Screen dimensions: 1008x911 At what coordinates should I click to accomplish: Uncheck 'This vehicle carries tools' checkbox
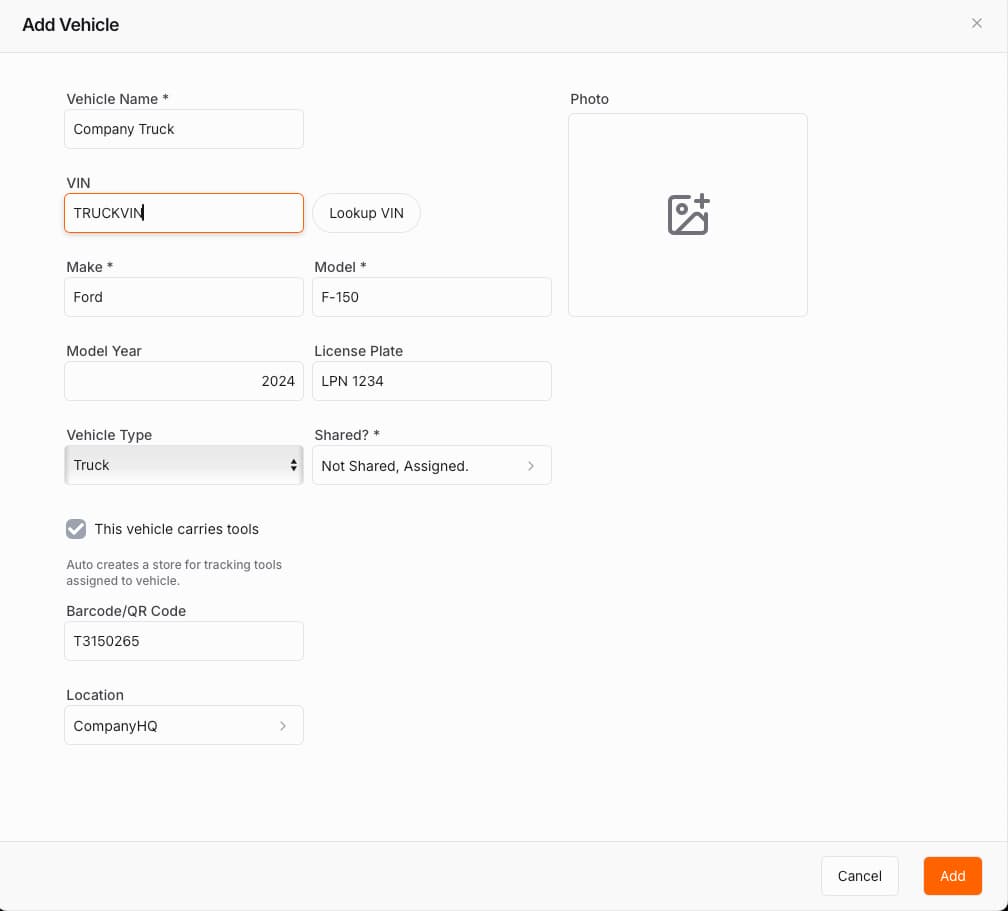(76, 529)
